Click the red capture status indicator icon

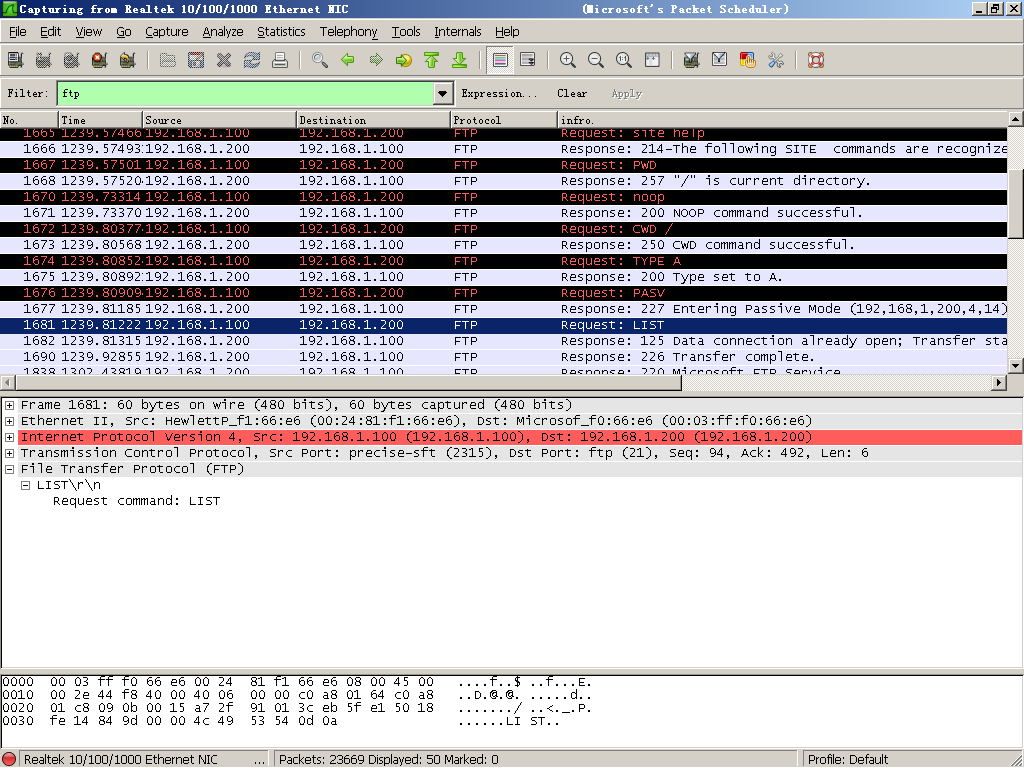click(x=9, y=760)
